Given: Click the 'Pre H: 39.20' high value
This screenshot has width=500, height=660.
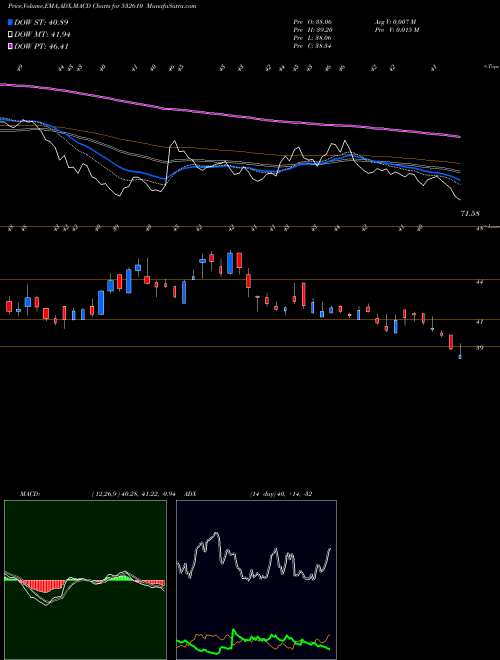Looking at the screenshot, I should coord(312,30).
